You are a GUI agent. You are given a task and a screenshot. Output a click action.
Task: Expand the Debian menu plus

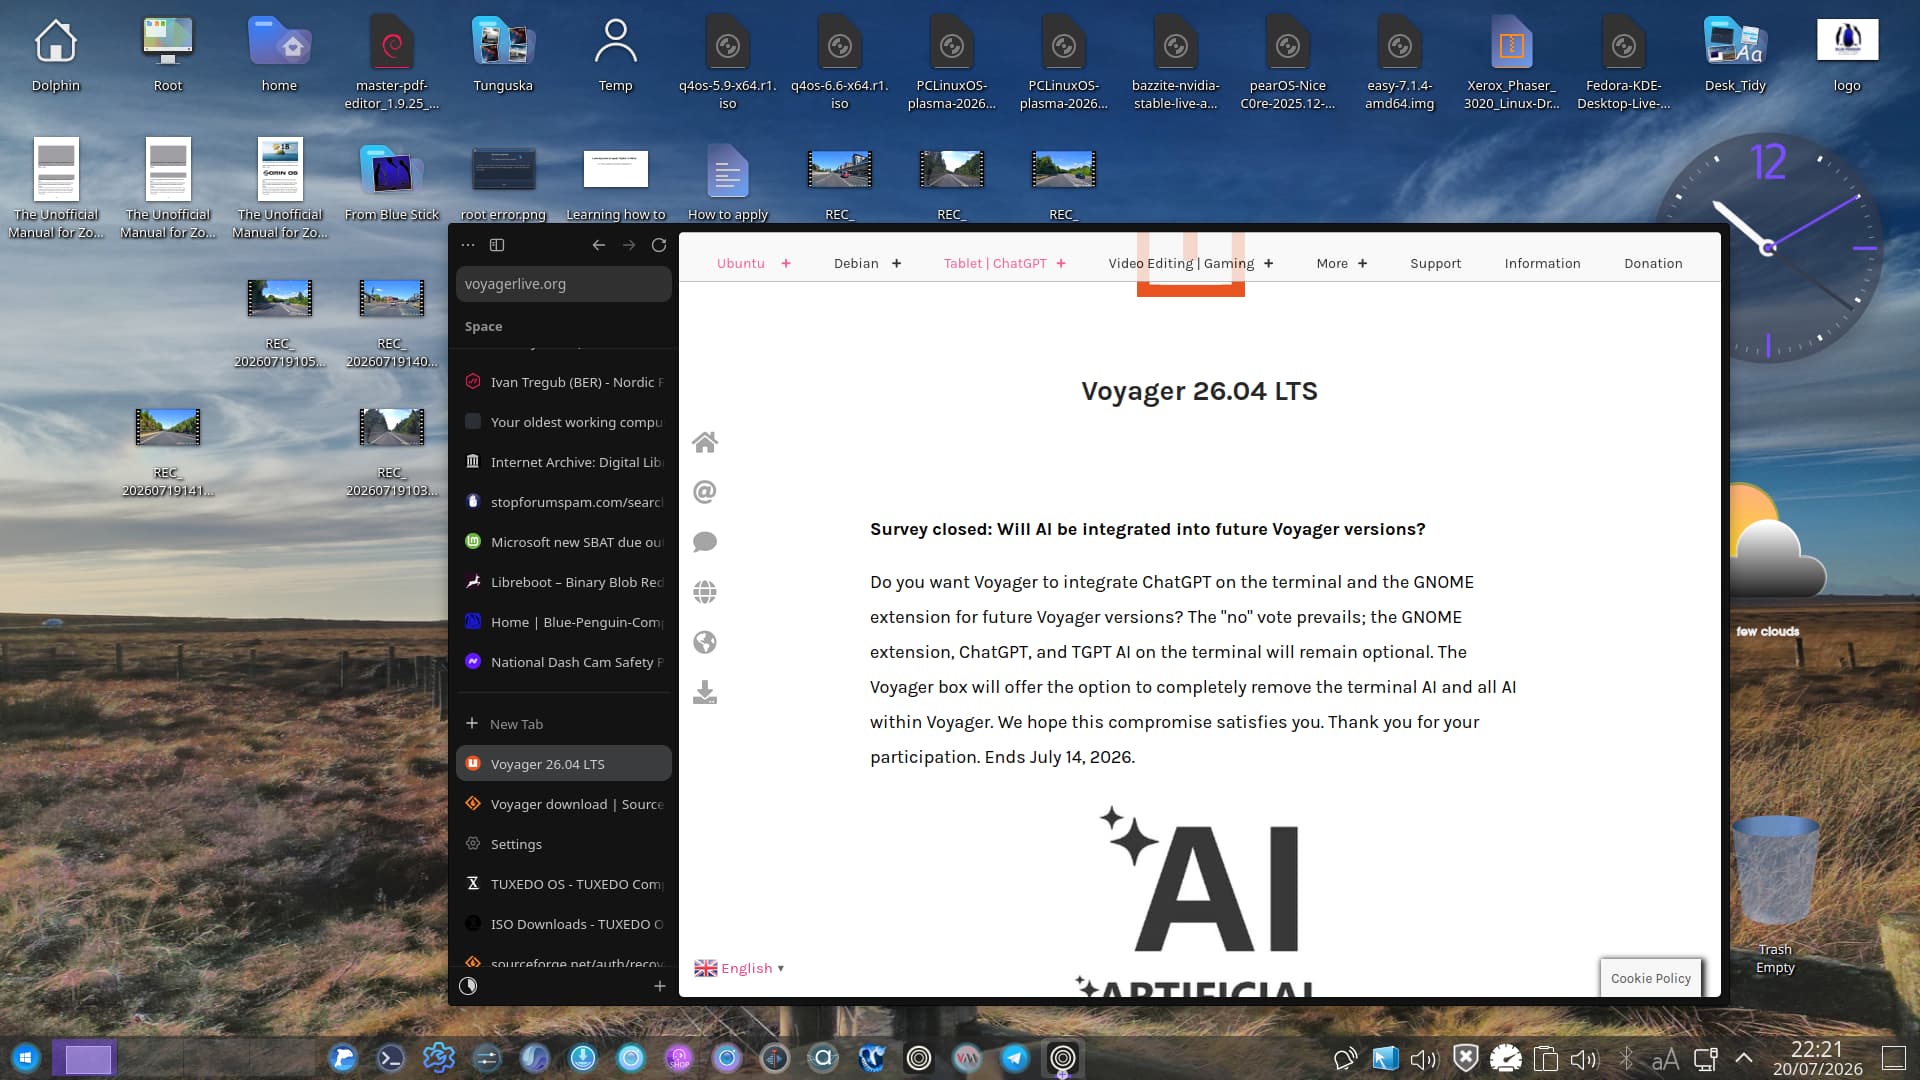pyautogui.click(x=896, y=264)
